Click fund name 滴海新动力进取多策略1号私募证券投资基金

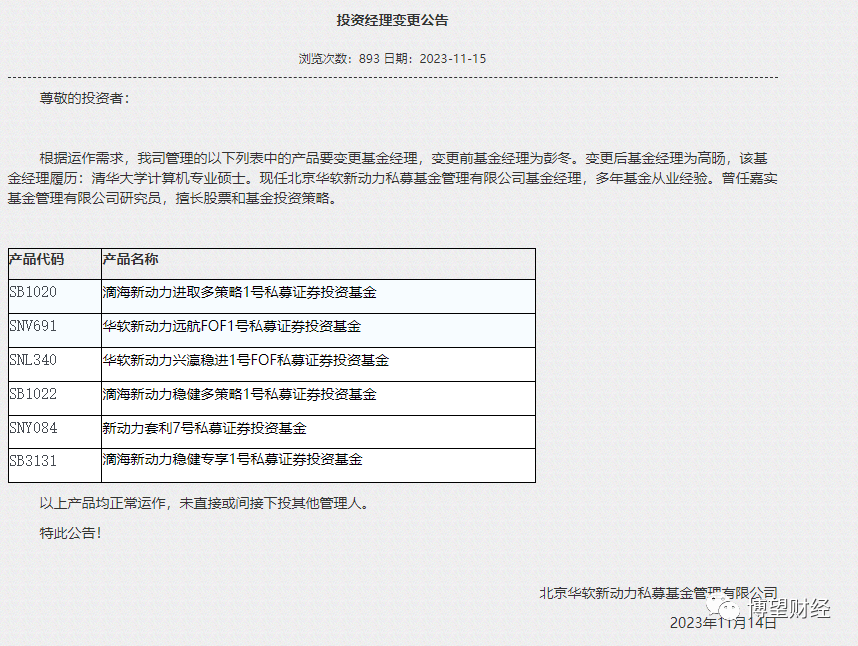238,293
